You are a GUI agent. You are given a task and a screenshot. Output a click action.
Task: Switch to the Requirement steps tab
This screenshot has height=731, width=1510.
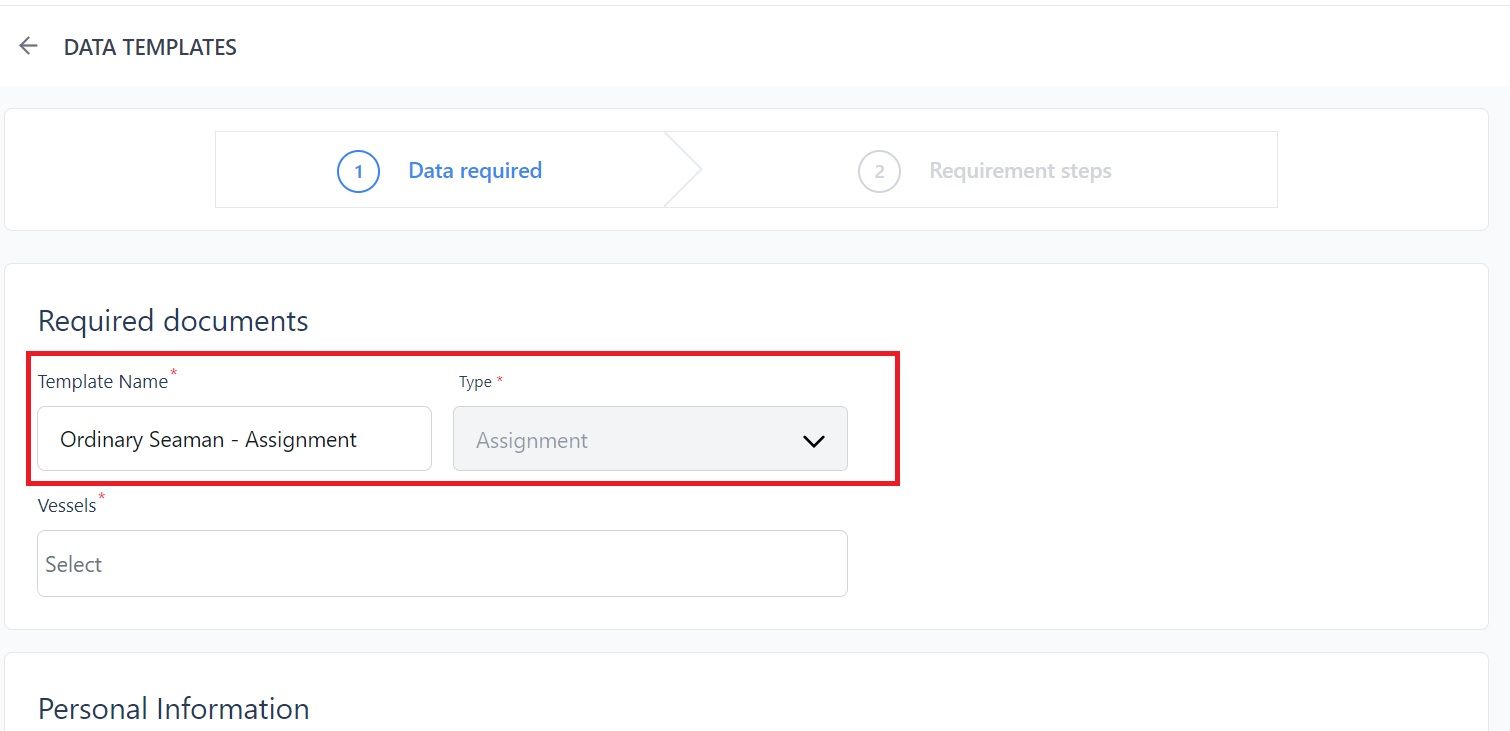(1020, 171)
